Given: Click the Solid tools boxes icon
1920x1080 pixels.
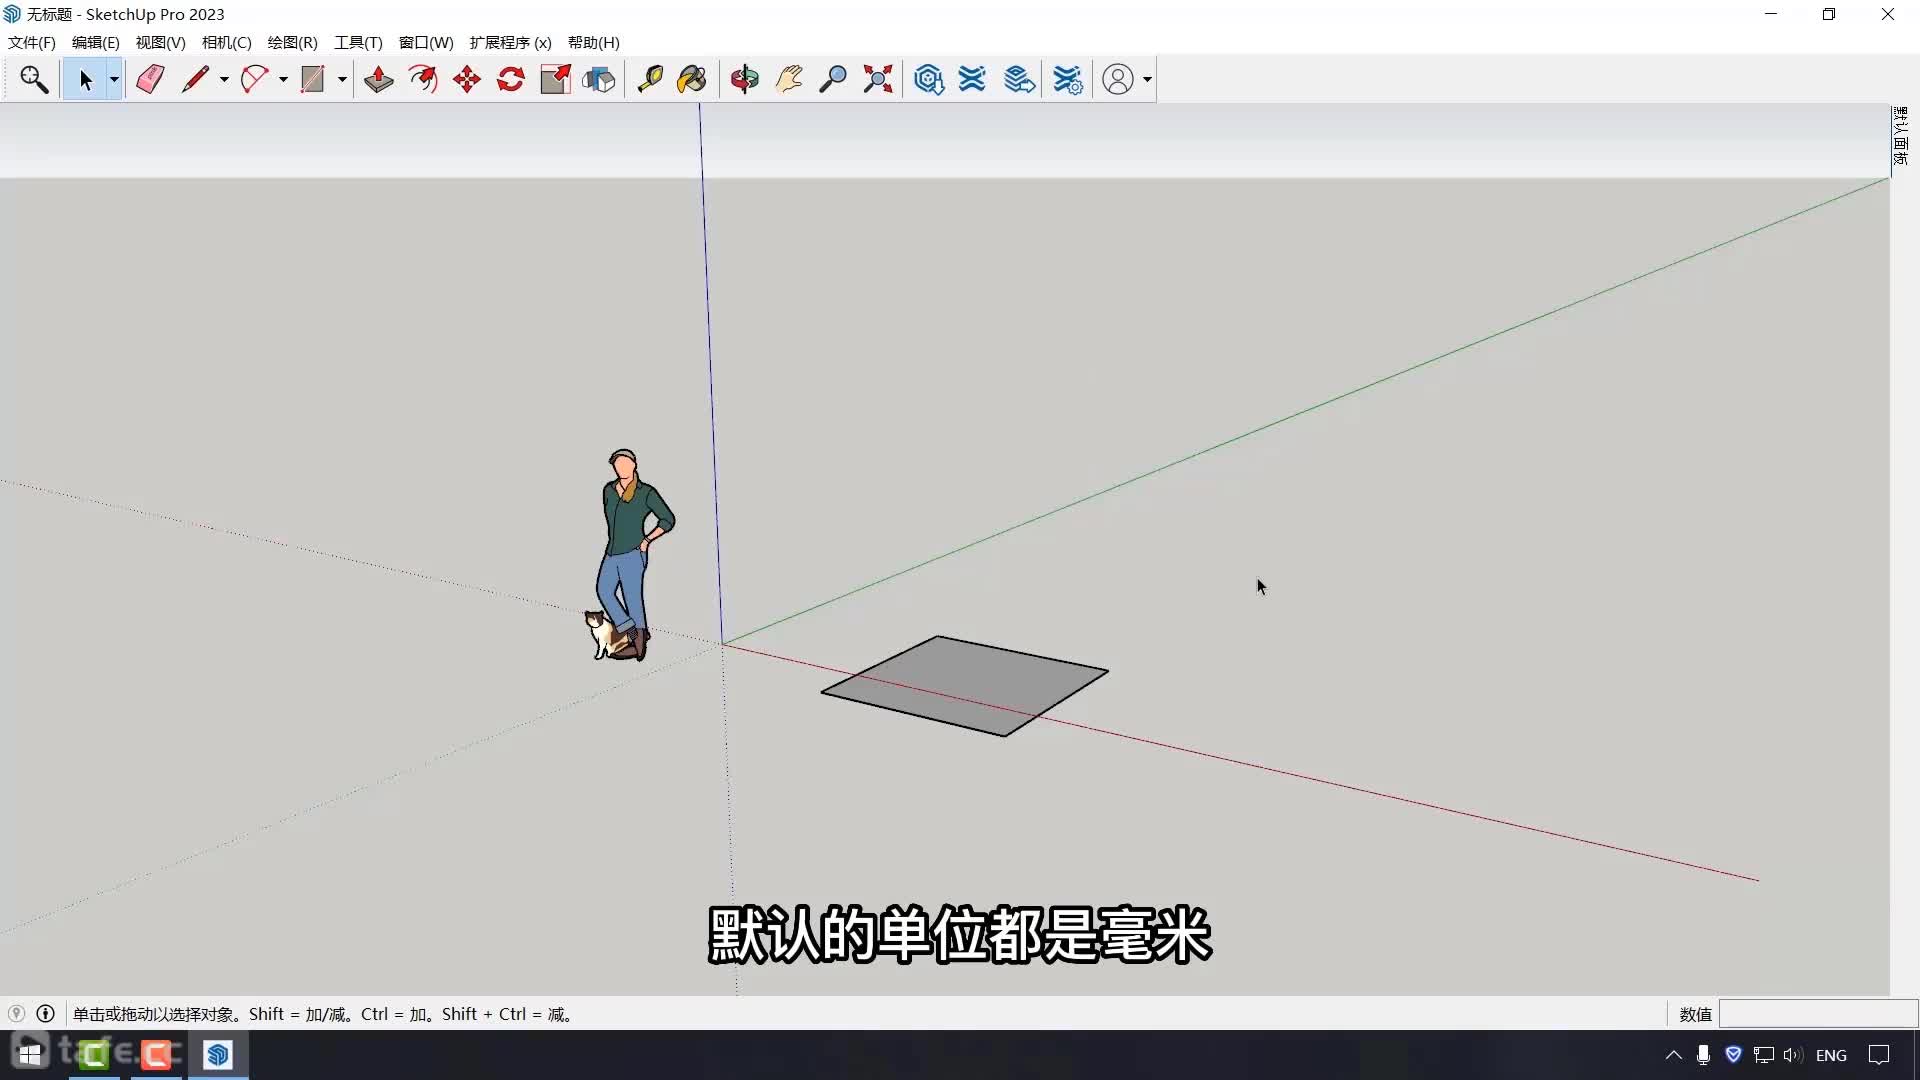Looking at the screenshot, I should tap(599, 80).
